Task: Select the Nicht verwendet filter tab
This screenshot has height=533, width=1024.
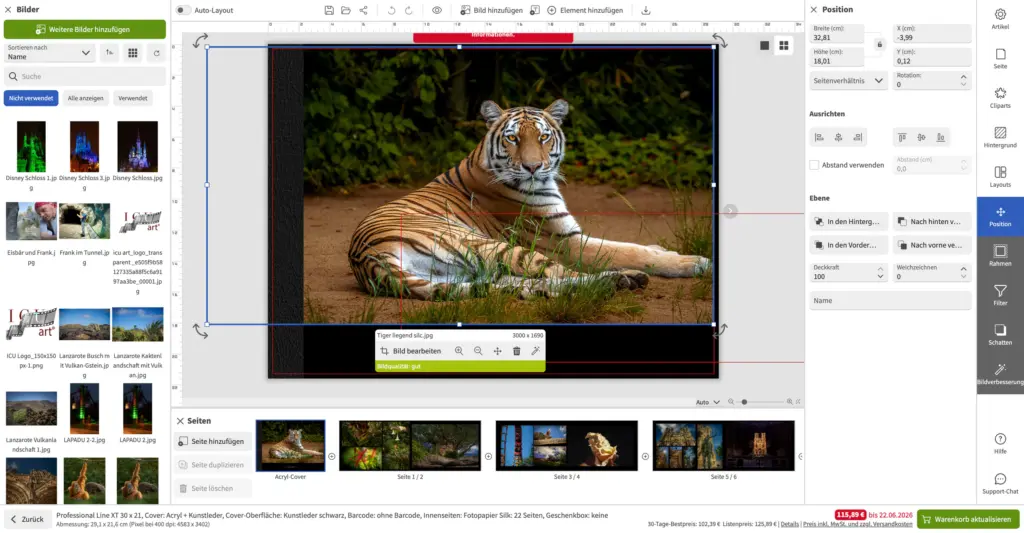Action: pos(31,98)
